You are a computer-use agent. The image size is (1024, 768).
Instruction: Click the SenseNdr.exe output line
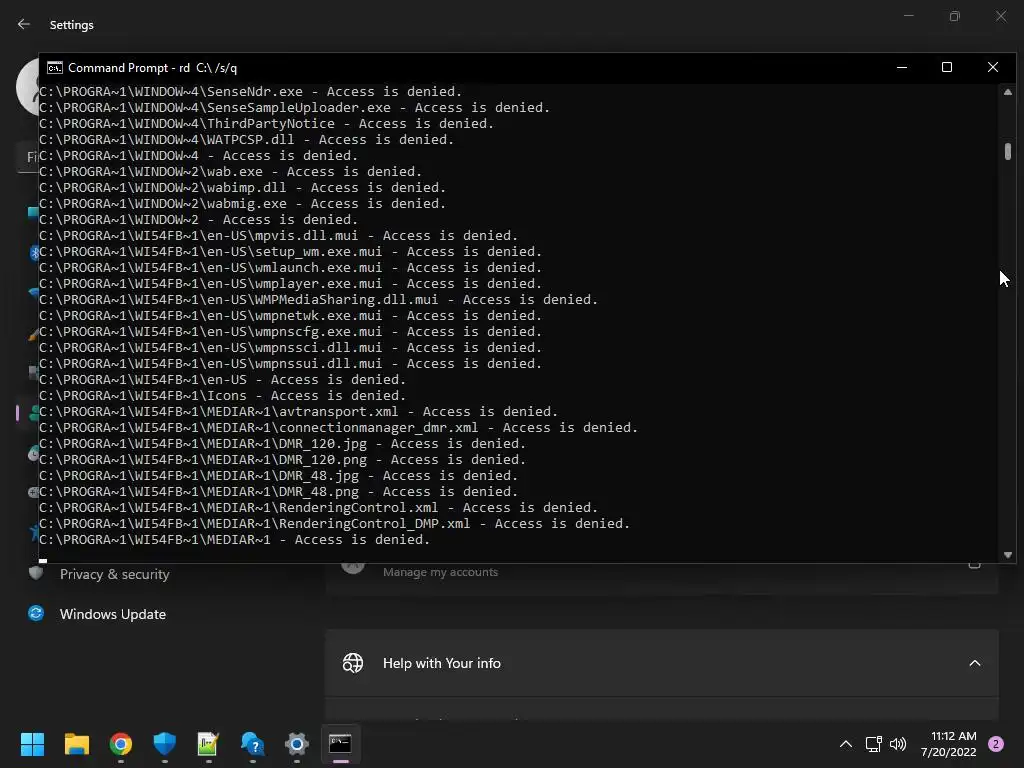click(x=251, y=91)
